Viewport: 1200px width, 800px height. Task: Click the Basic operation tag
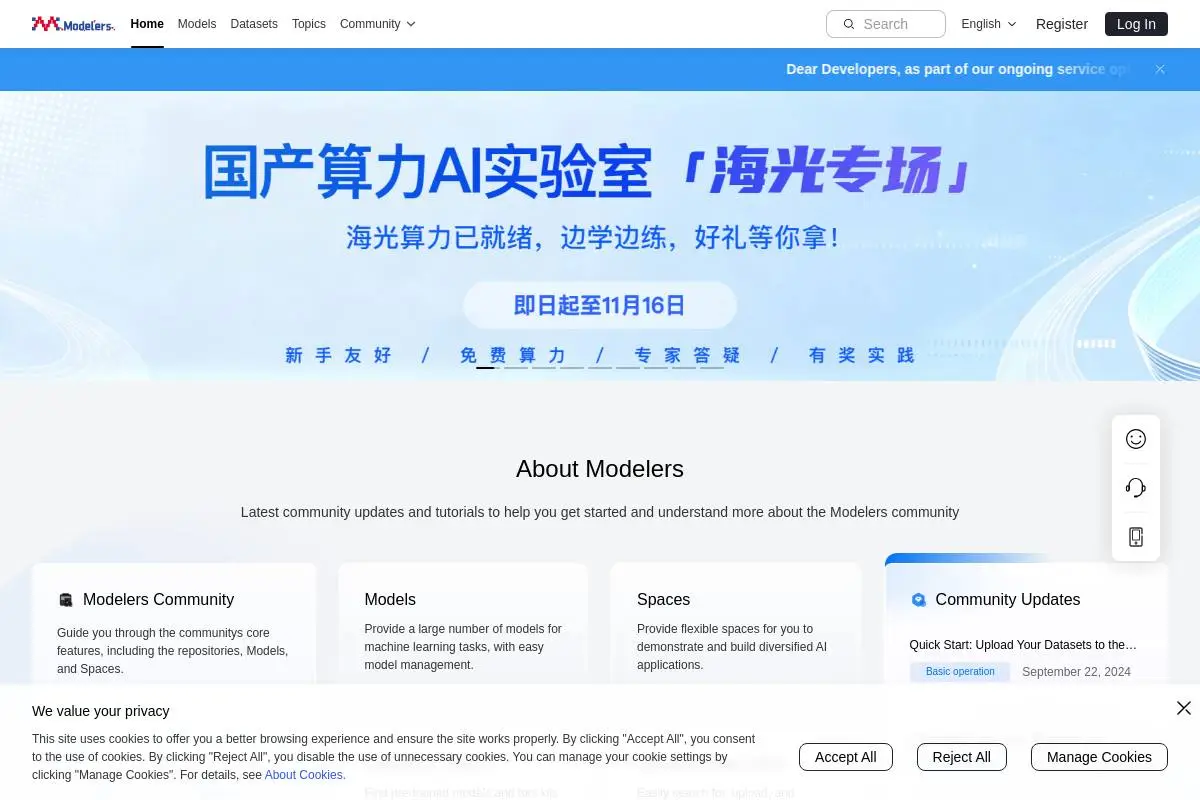(x=960, y=672)
